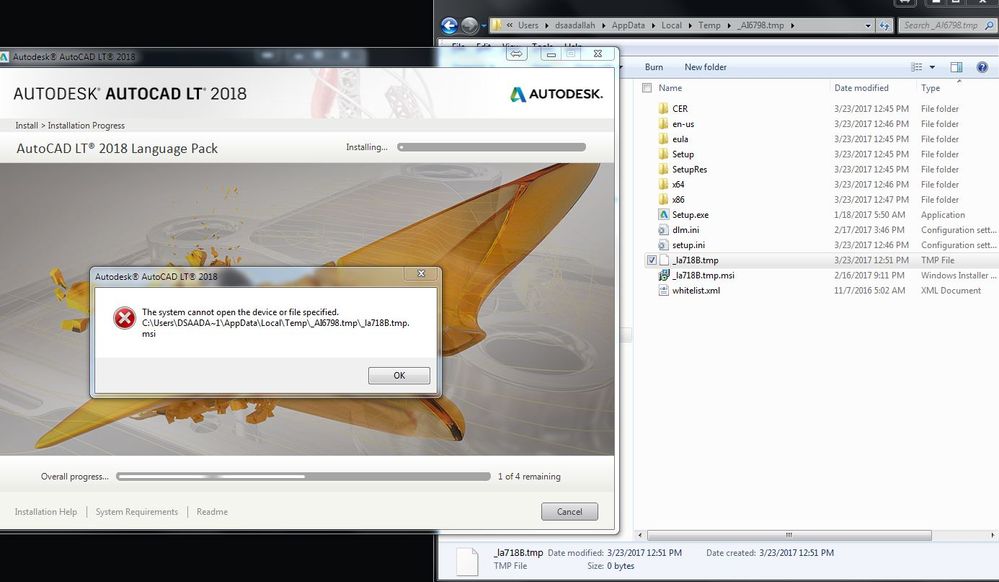
Task: Click the horizontal scrollbar left arrow
Action: 640,535
